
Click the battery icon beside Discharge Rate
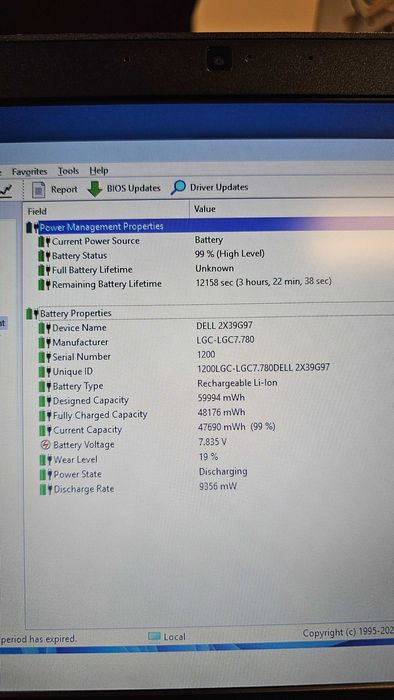(x=46, y=489)
